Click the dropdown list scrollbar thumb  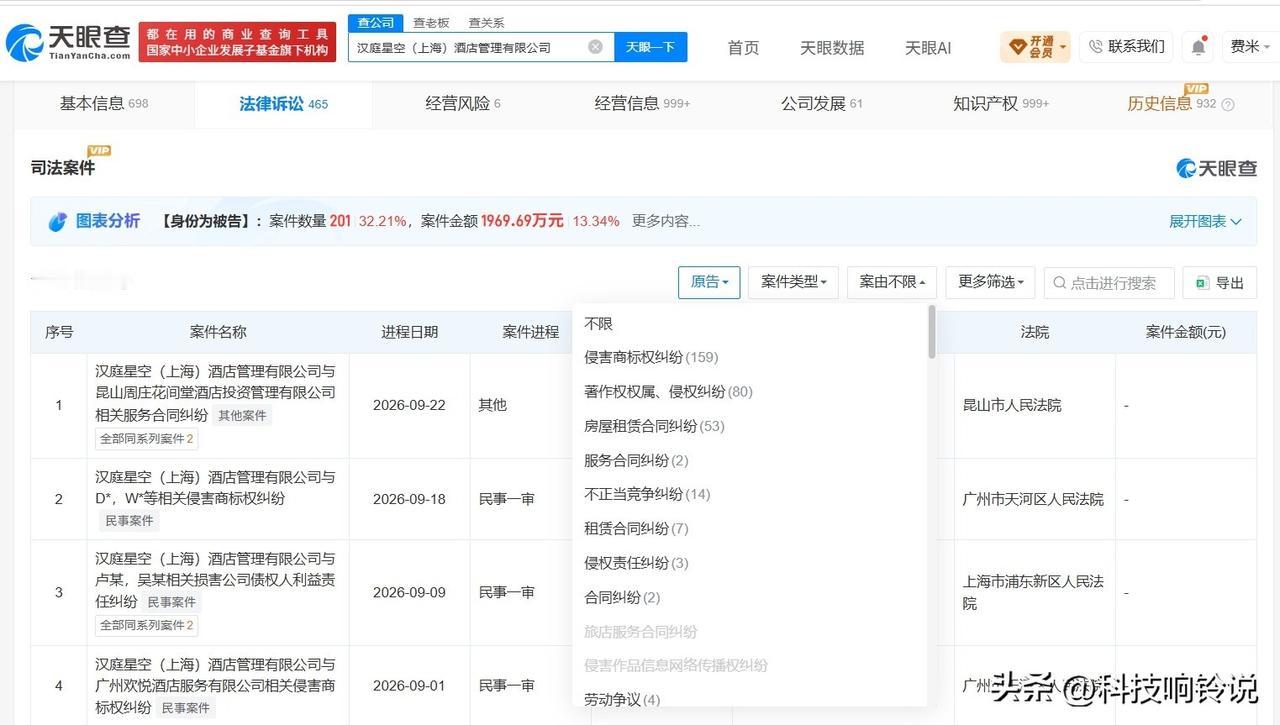pyautogui.click(x=932, y=331)
